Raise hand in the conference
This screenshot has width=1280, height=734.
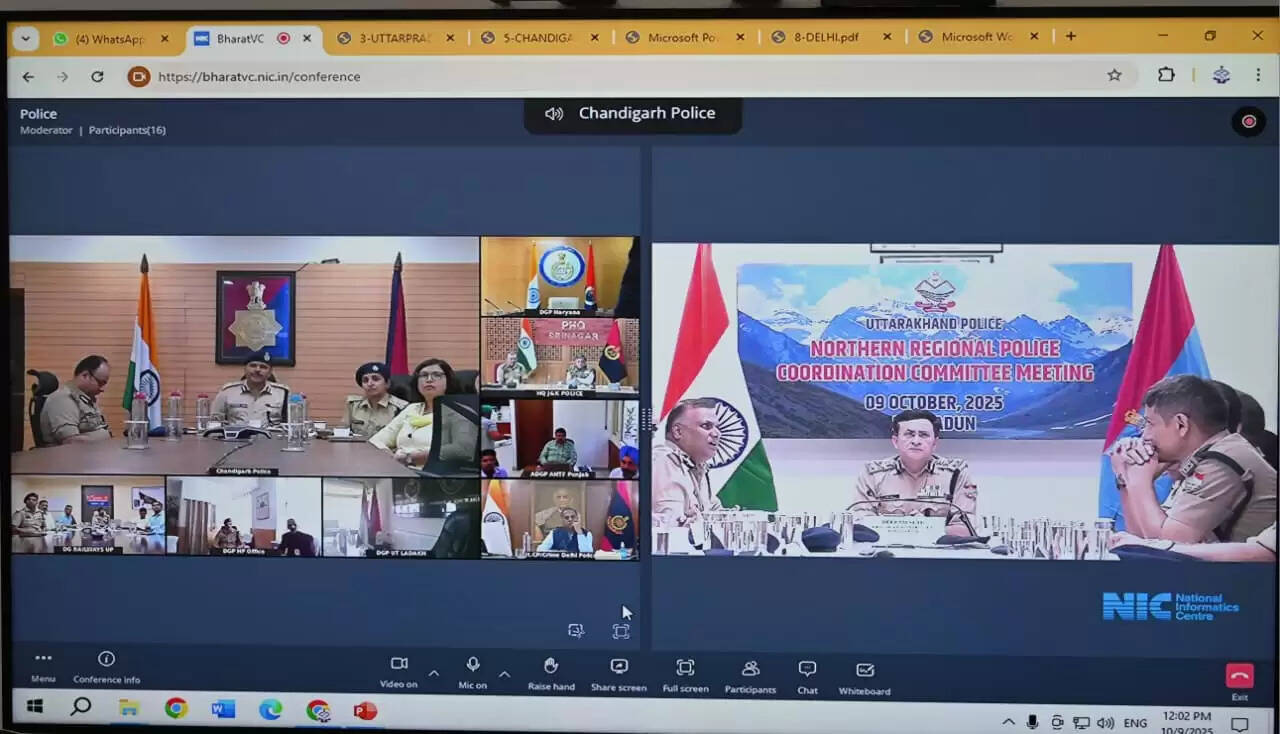point(550,670)
